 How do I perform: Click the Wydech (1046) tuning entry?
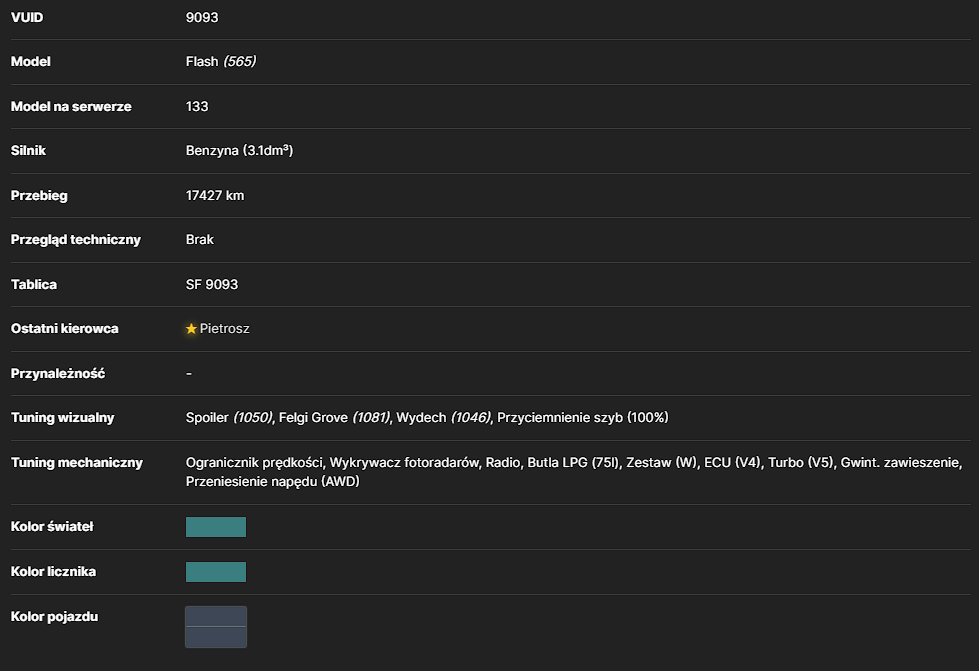[x=443, y=418]
